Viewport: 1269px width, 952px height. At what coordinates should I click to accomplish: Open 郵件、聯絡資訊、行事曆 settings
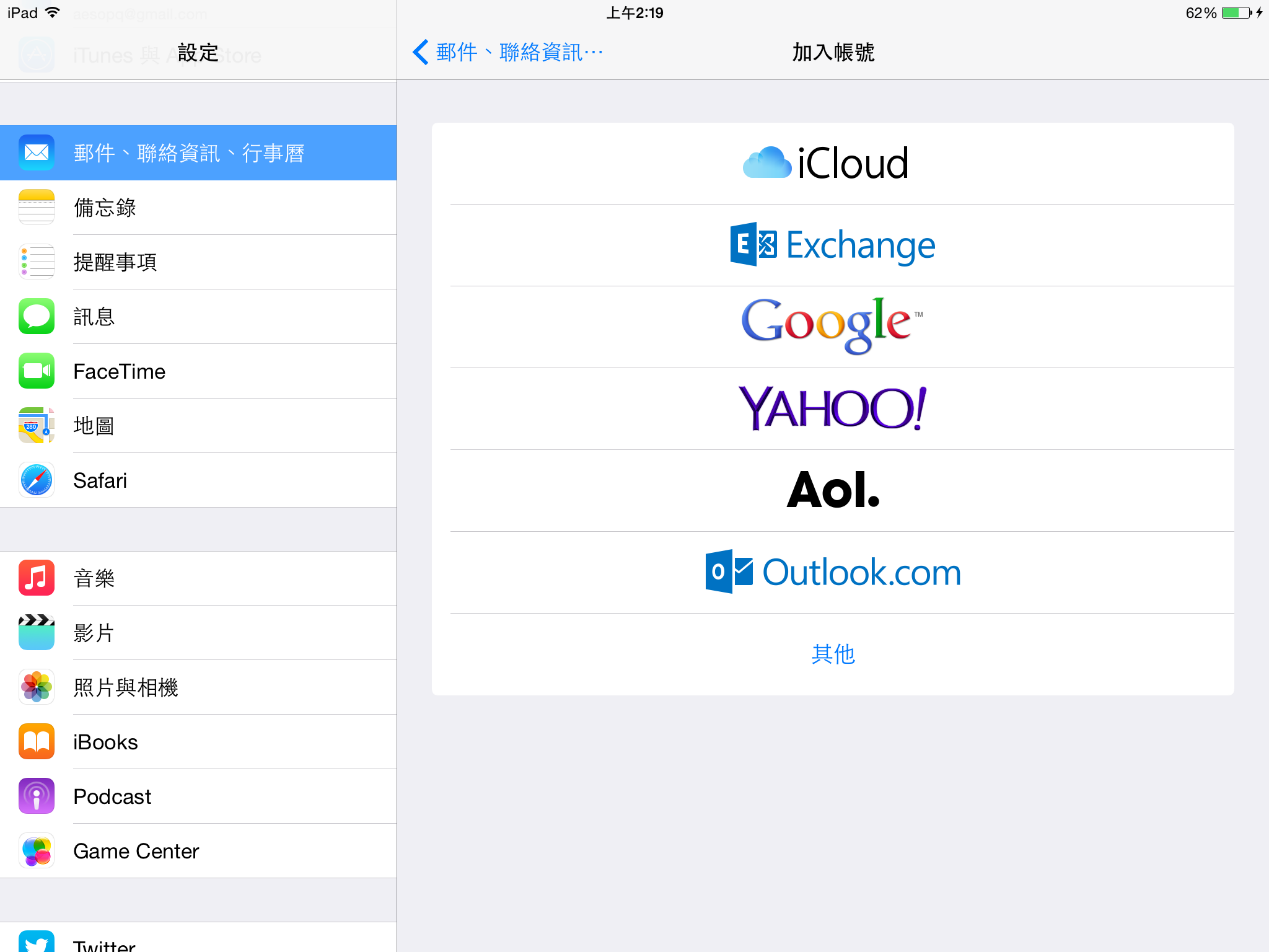coord(198,153)
